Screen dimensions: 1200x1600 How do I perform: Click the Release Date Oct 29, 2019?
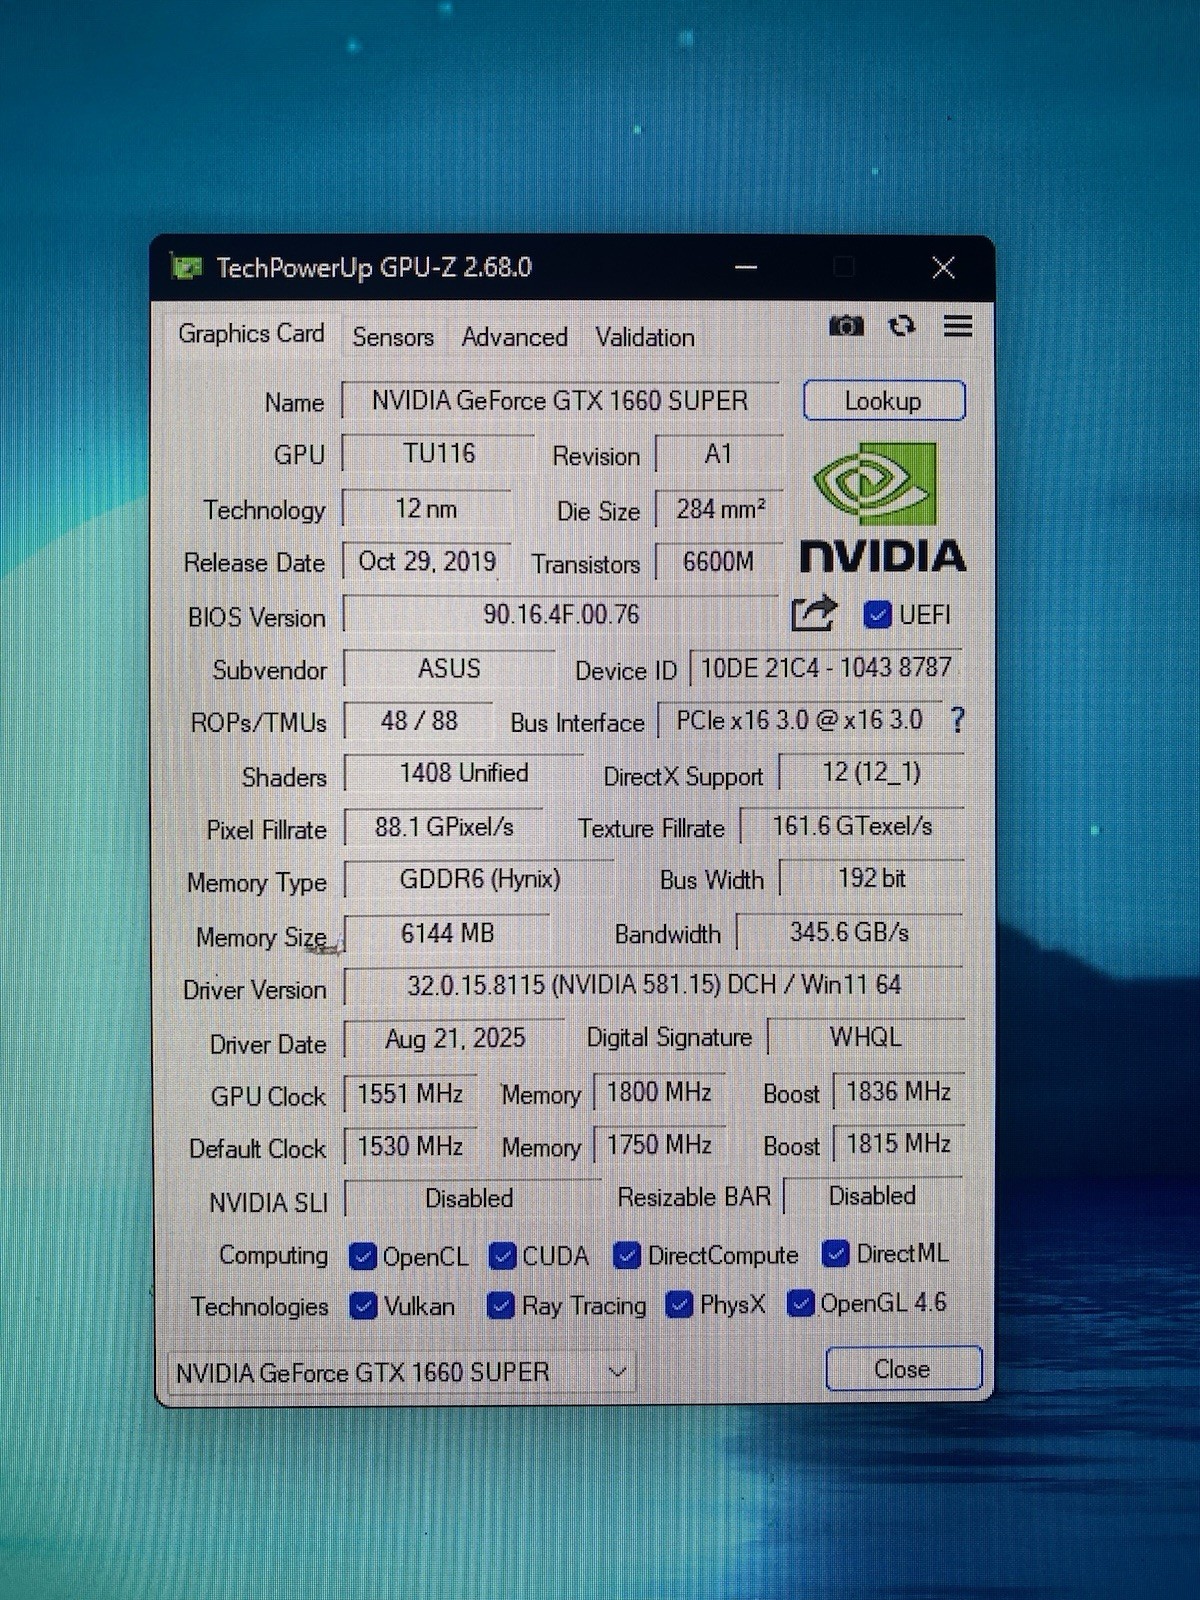pos(427,561)
